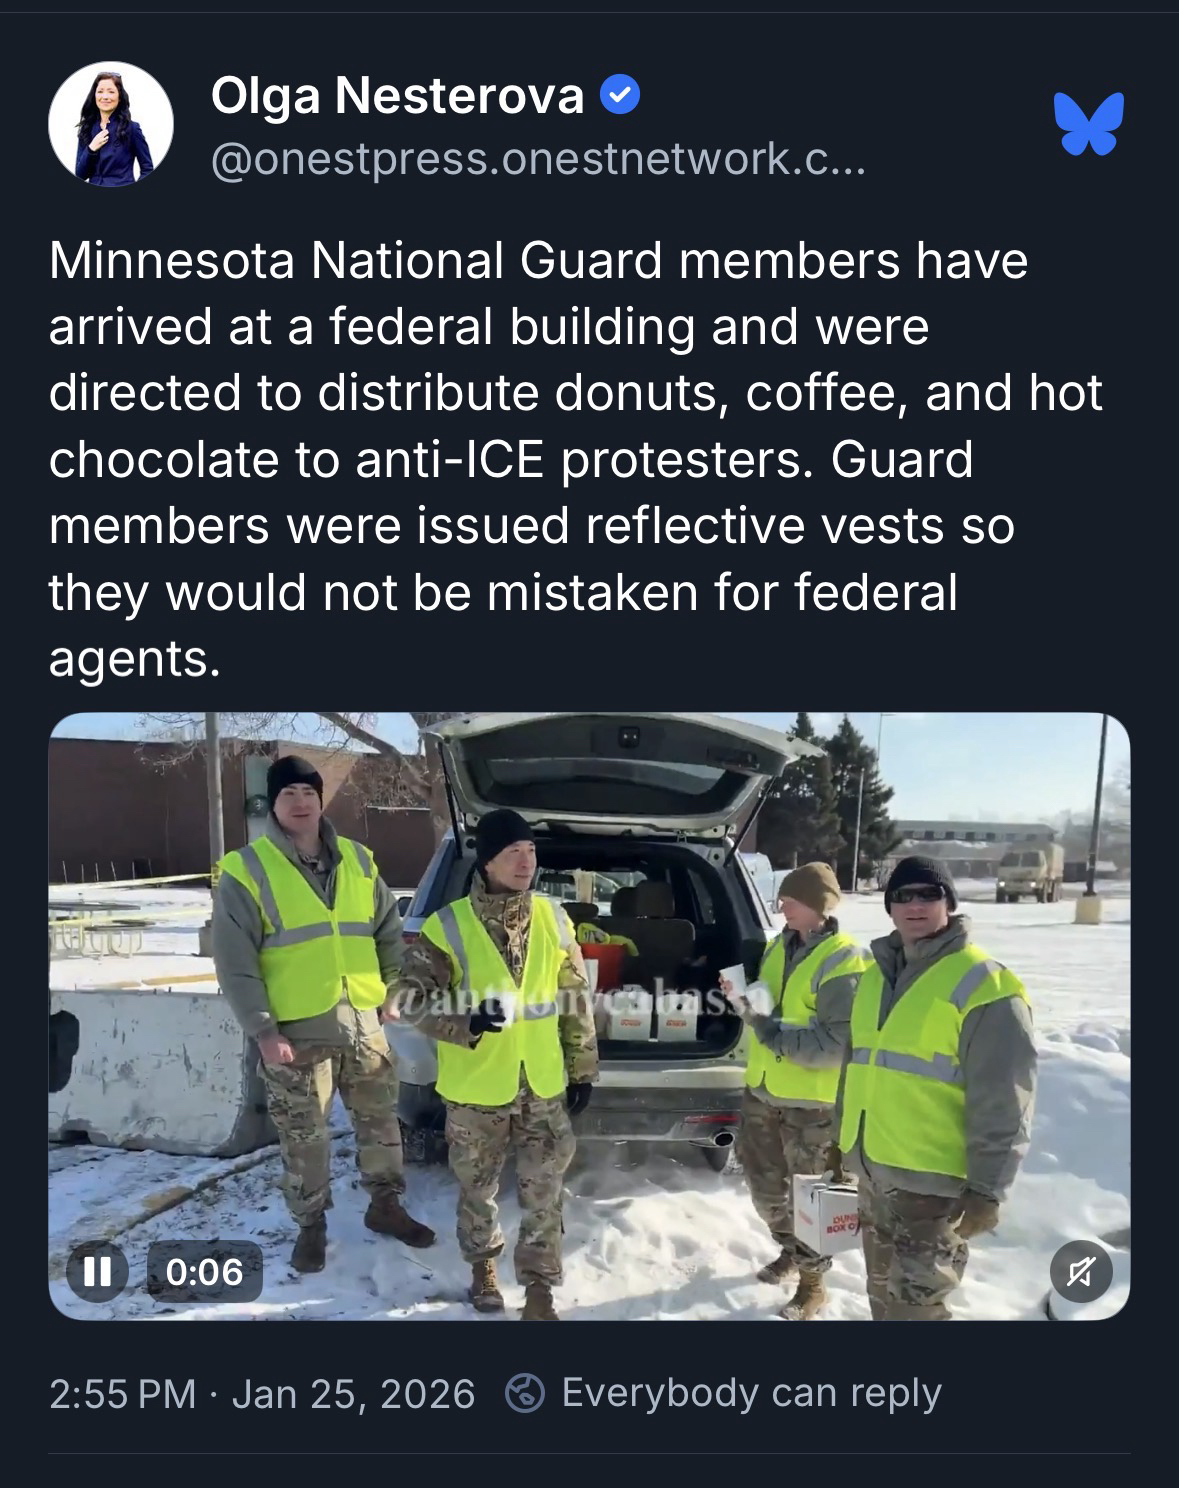This screenshot has width=1179, height=1488.
Task: Open the 'Everybody can reply' setting
Action: 751,1393
